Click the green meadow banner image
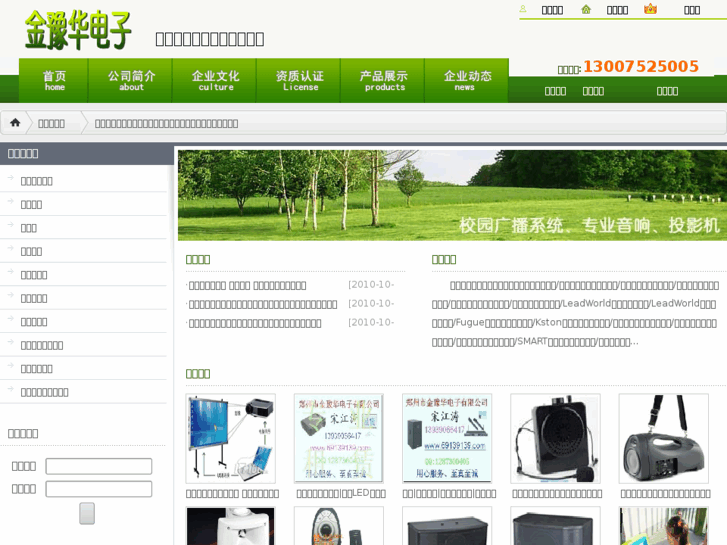Viewport: 727px width, 545px height. coord(452,195)
